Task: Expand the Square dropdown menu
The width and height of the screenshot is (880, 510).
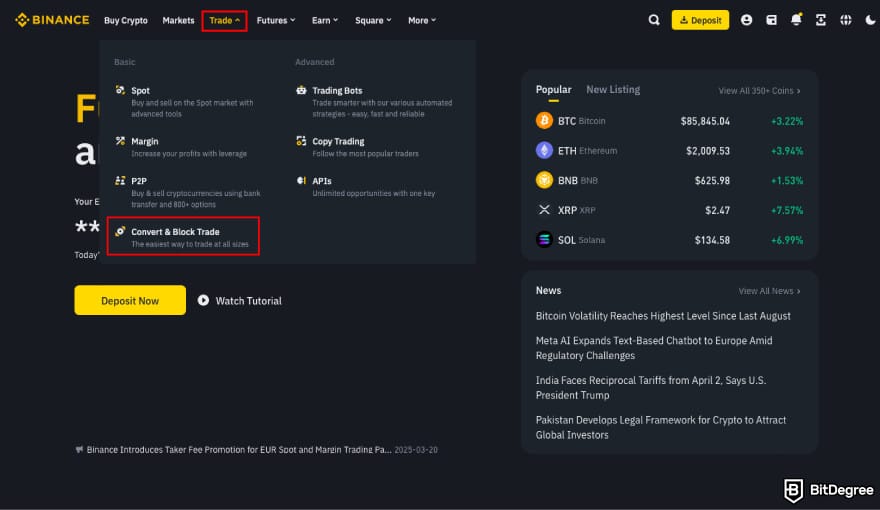Action: (x=373, y=20)
